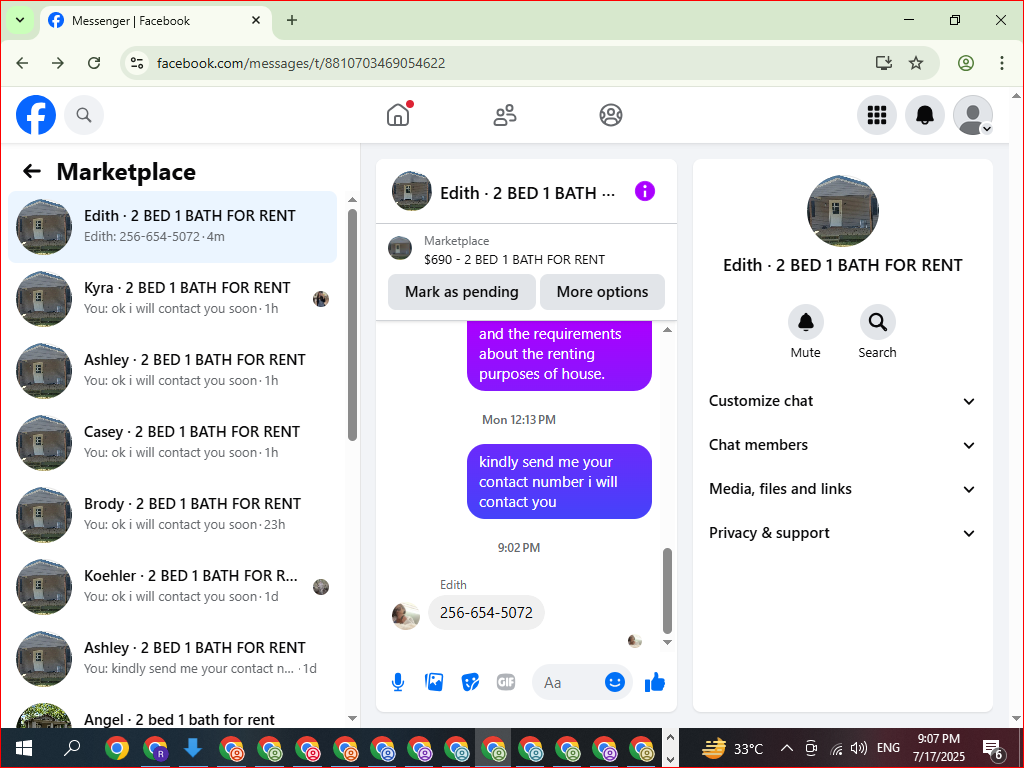Image resolution: width=1024 pixels, height=768 pixels.
Task: Switch to the Messenger | Facebook tab
Action: pos(156,21)
